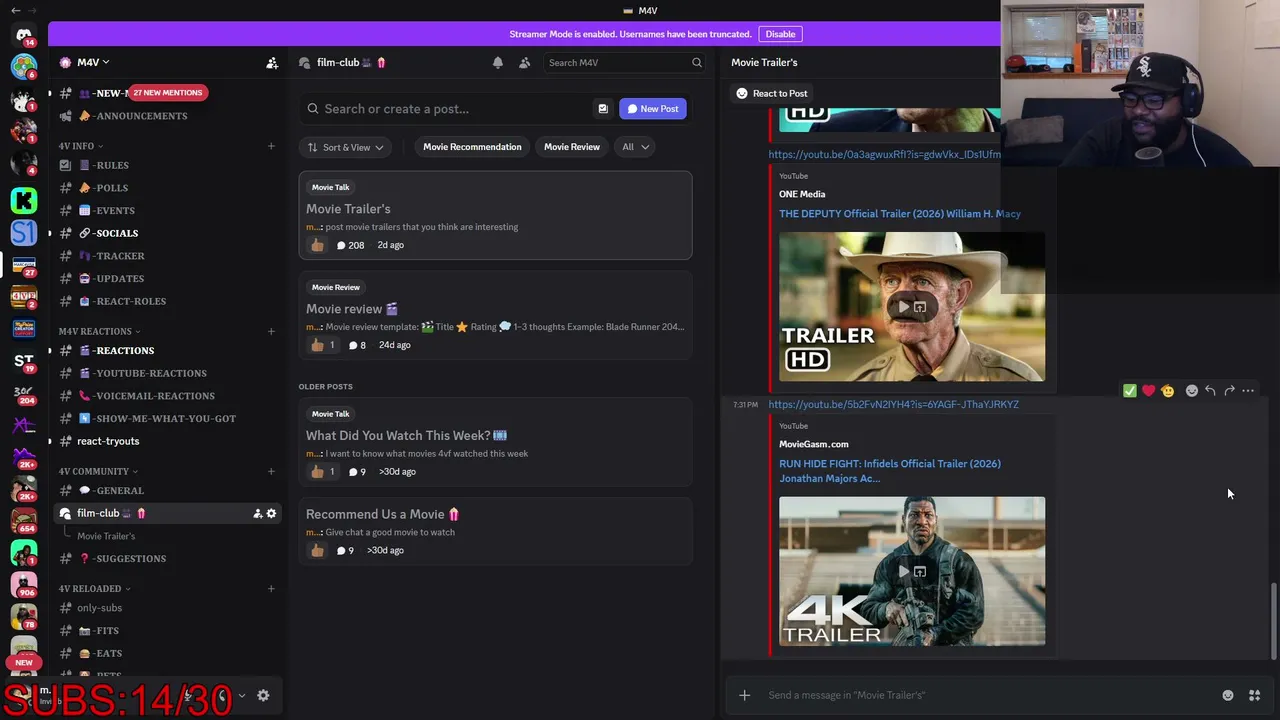1280x720 pixels.
Task: Focus the Search M4V field
Action: click(x=625, y=63)
